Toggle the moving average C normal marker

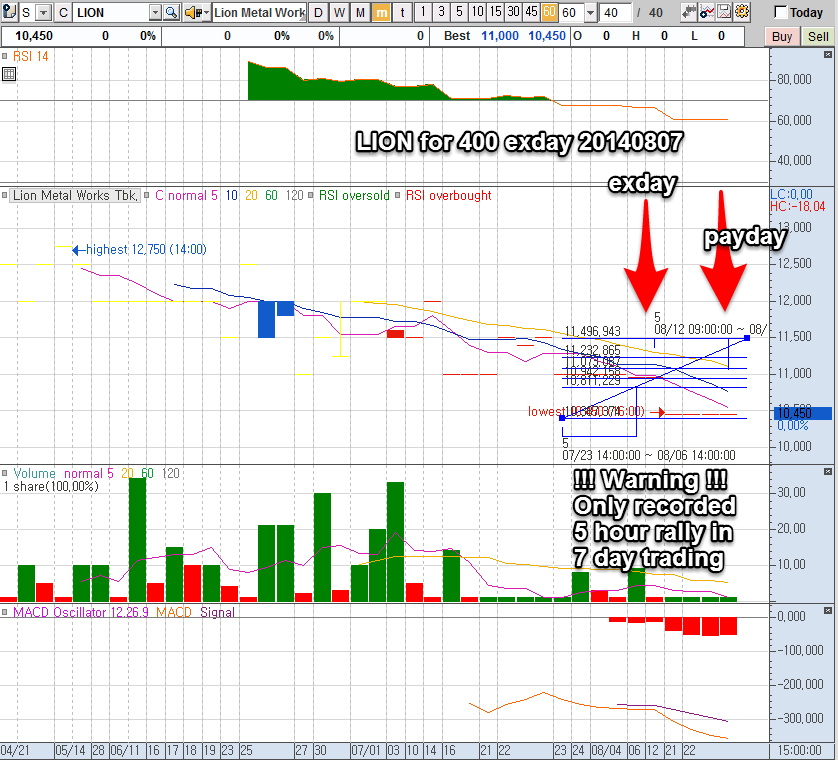(x=146, y=196)
